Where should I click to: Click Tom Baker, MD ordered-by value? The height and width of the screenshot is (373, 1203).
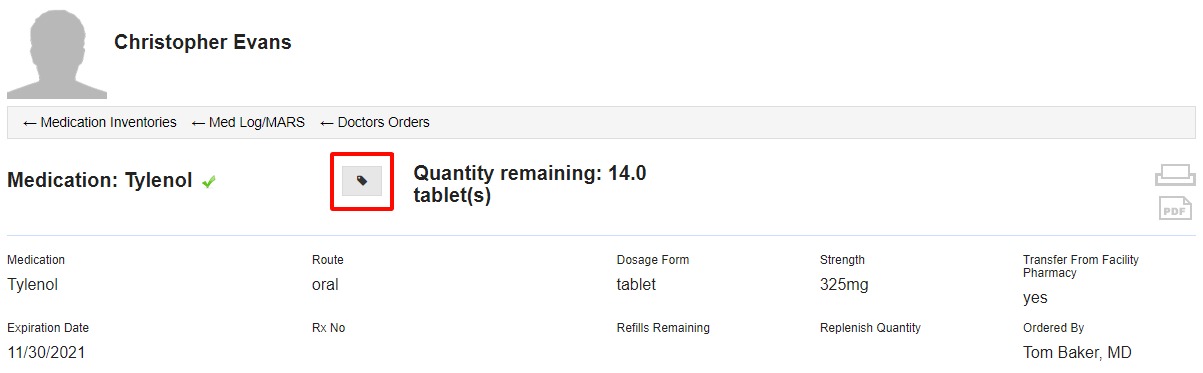point(1077,352)
